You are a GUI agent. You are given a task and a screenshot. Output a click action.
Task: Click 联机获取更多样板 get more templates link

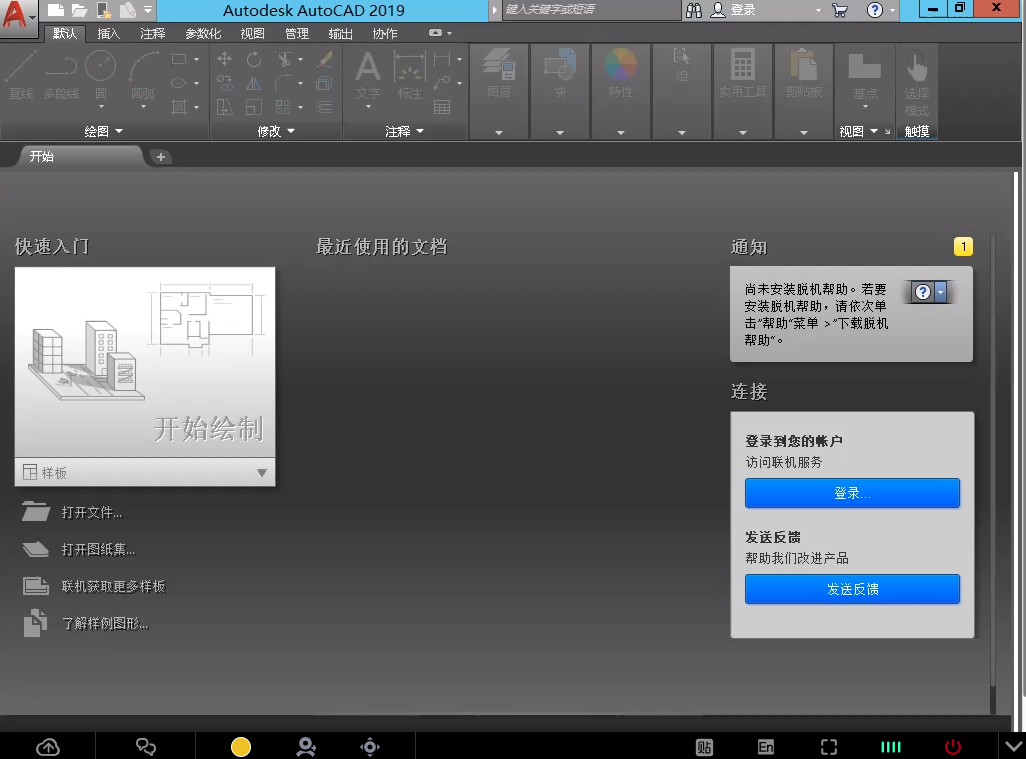(x=113, y=586)
